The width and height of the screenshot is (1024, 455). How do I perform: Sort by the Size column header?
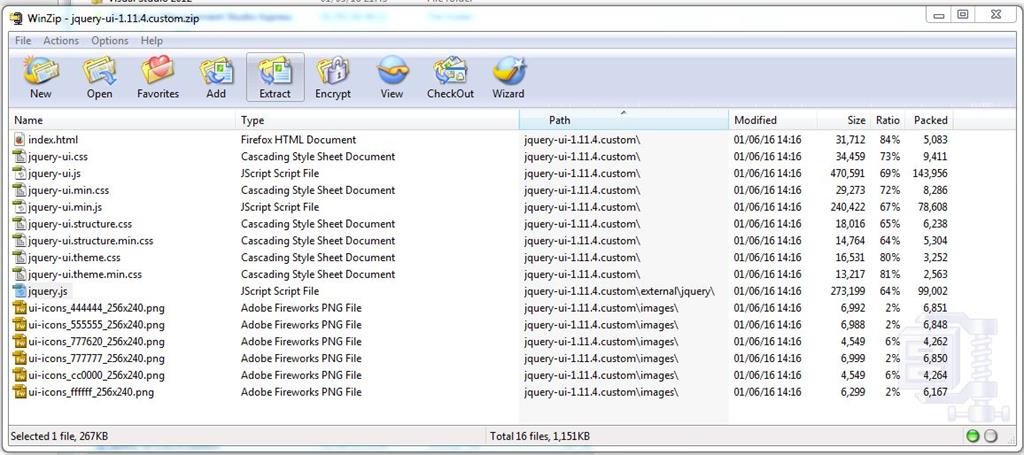coord(843,120)
